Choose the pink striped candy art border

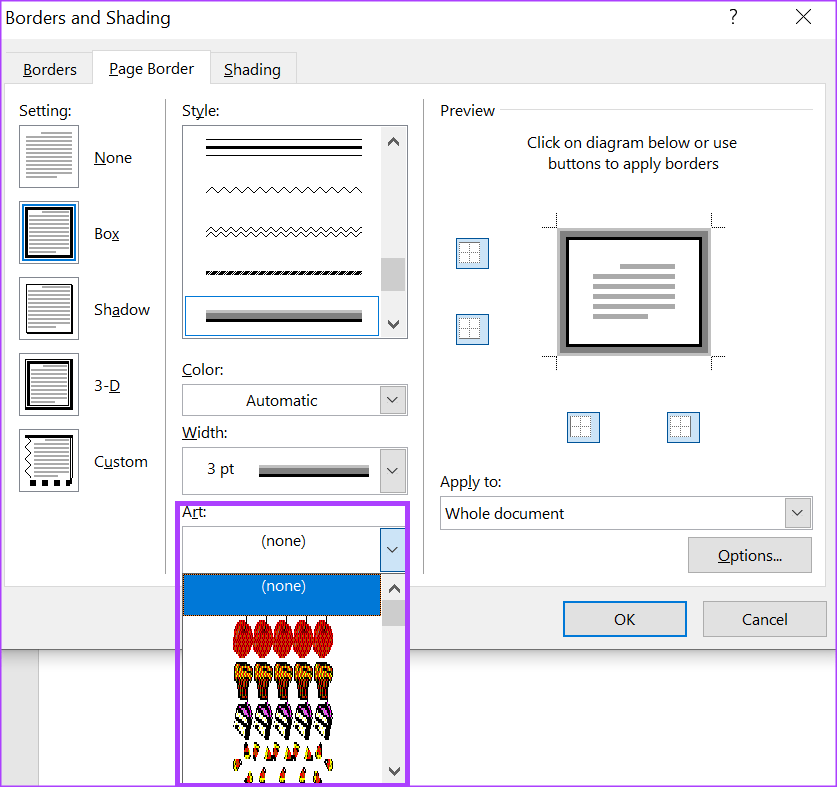tap(283, 721)
